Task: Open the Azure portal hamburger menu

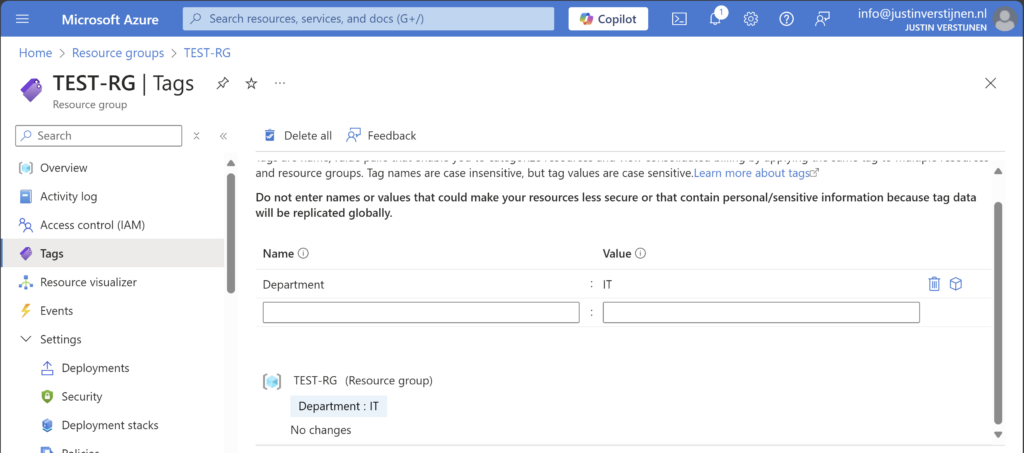Action: pyautogui.click(x=23, y=19)
